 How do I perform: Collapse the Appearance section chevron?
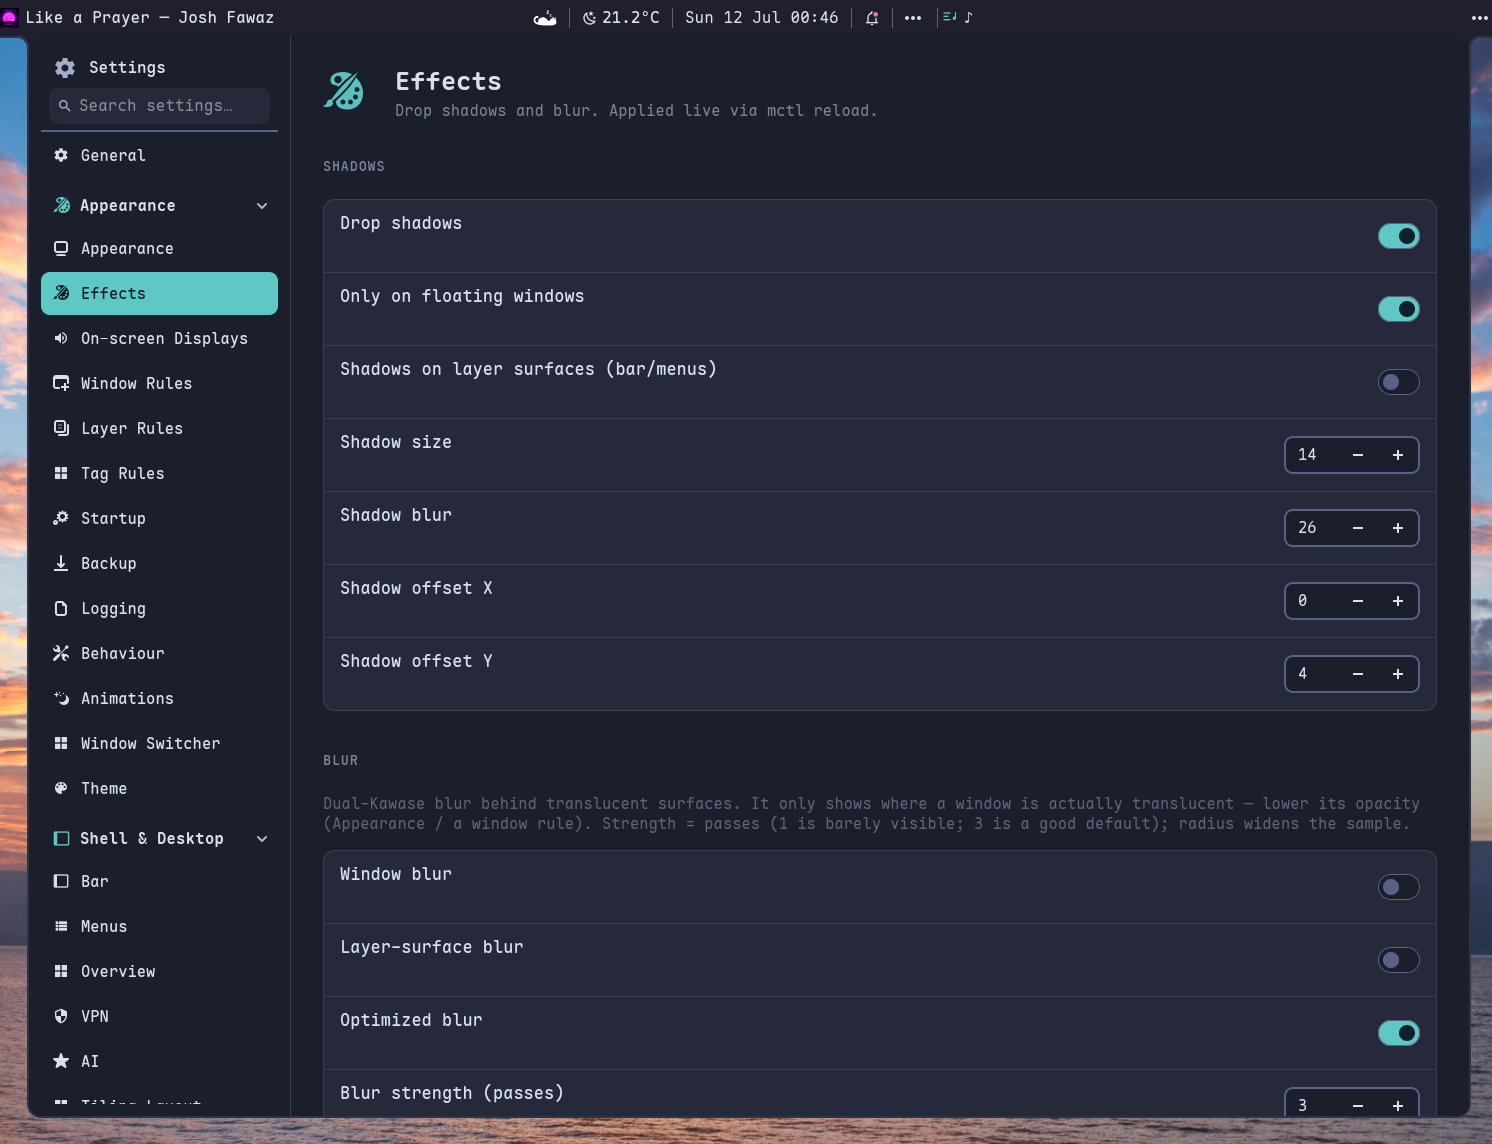(x=262, y=206)
